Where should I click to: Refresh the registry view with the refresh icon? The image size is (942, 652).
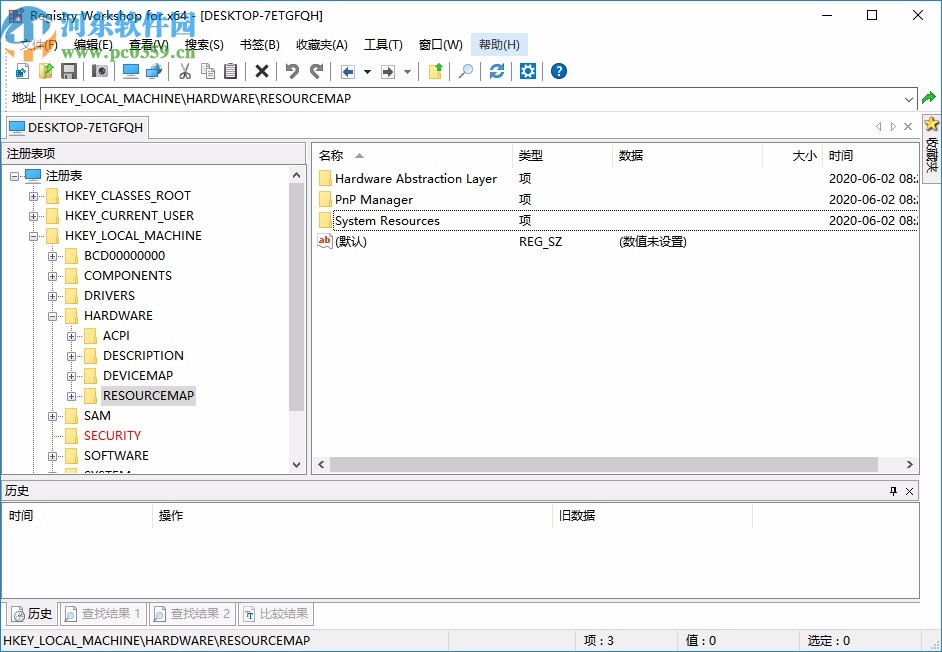point(496,71)
